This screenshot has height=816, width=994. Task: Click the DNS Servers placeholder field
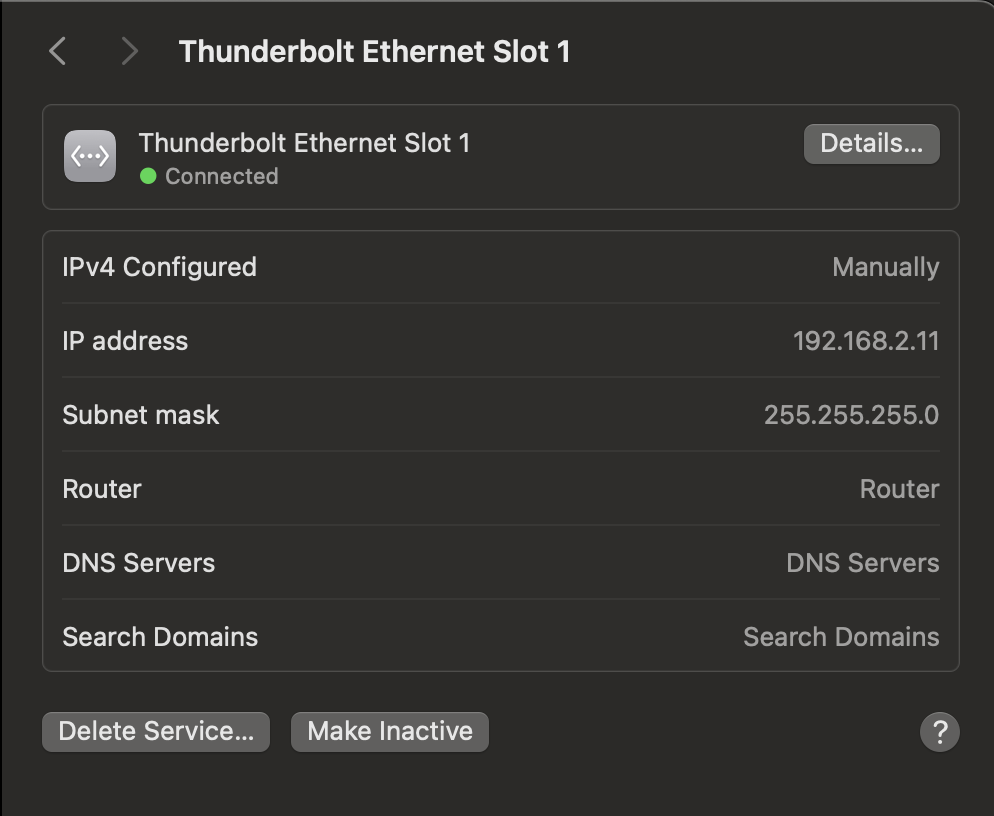(862, 563)
